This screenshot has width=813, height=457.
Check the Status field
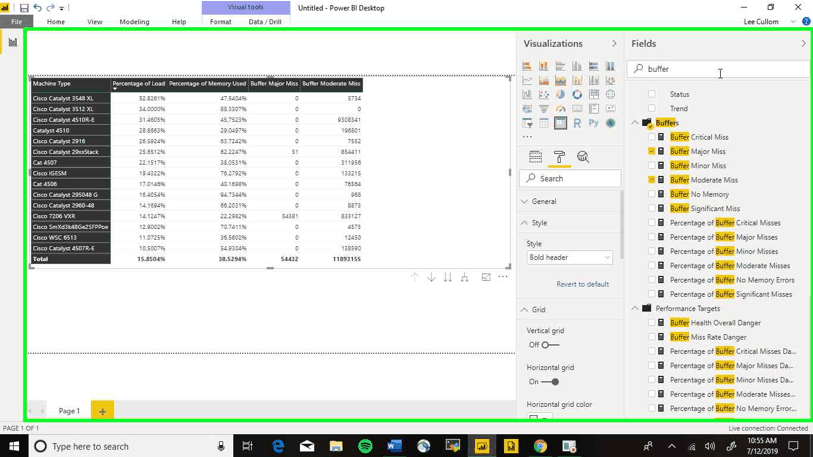tap(652, 94)
